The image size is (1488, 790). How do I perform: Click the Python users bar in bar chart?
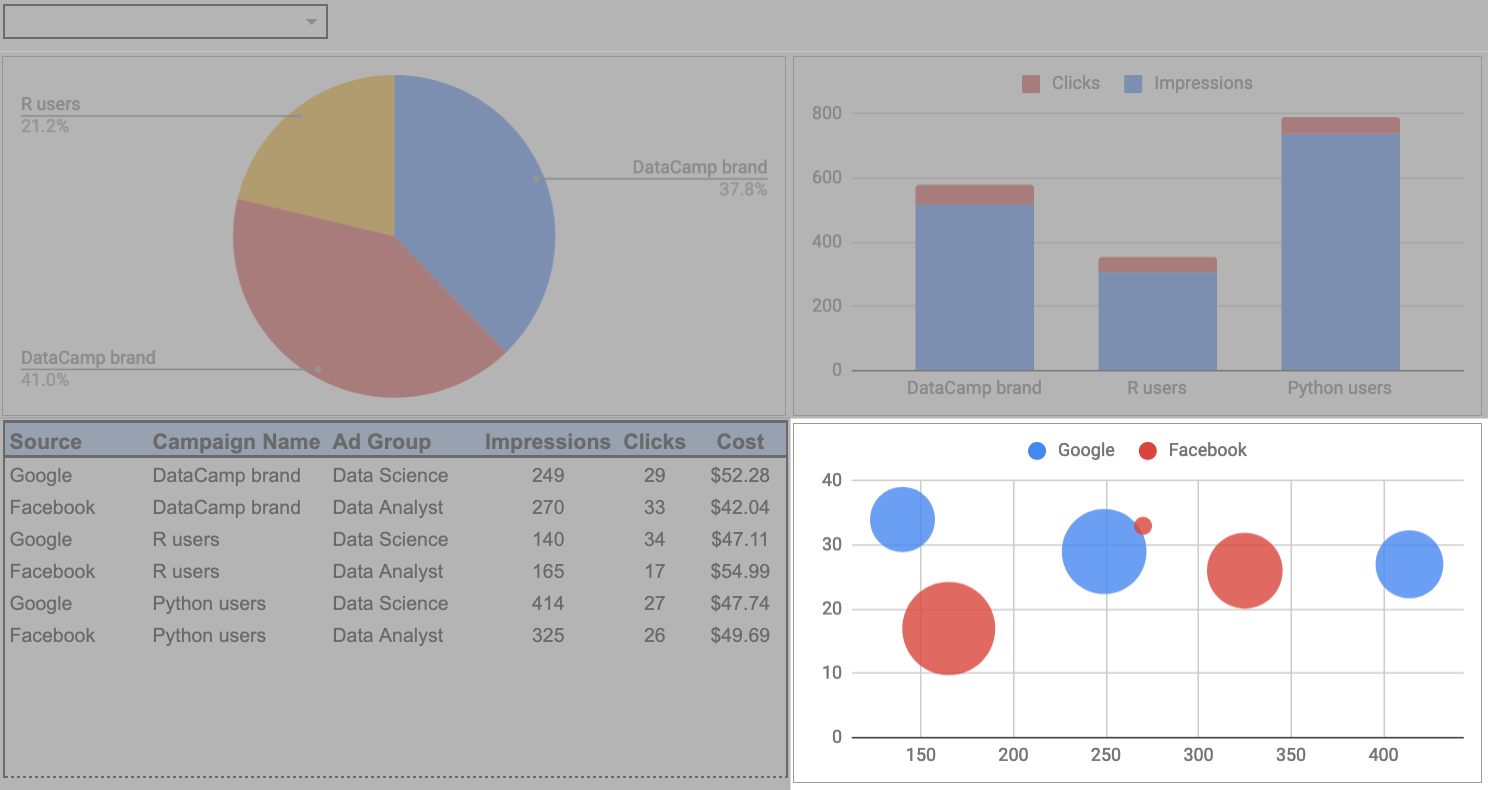[1340, 244]
